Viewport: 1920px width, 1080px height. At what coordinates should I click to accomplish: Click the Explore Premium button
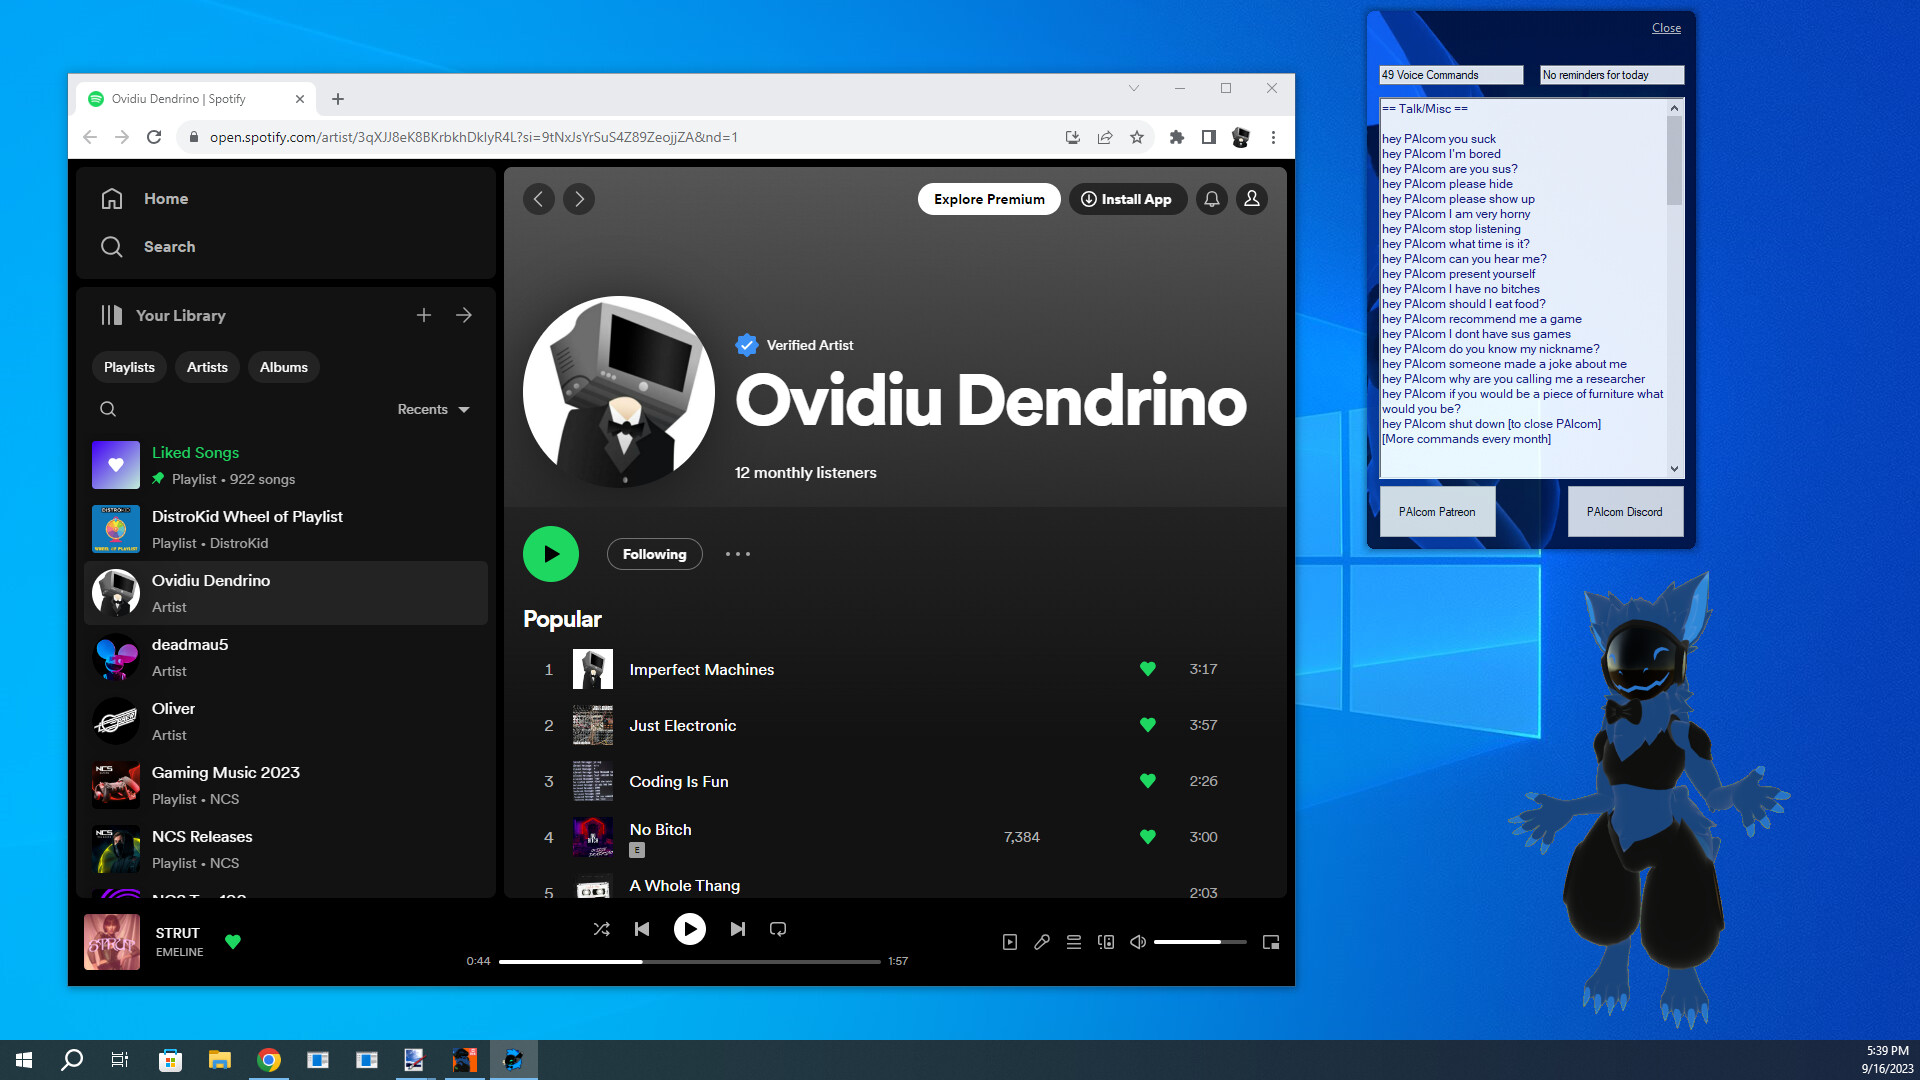[988, 199]
